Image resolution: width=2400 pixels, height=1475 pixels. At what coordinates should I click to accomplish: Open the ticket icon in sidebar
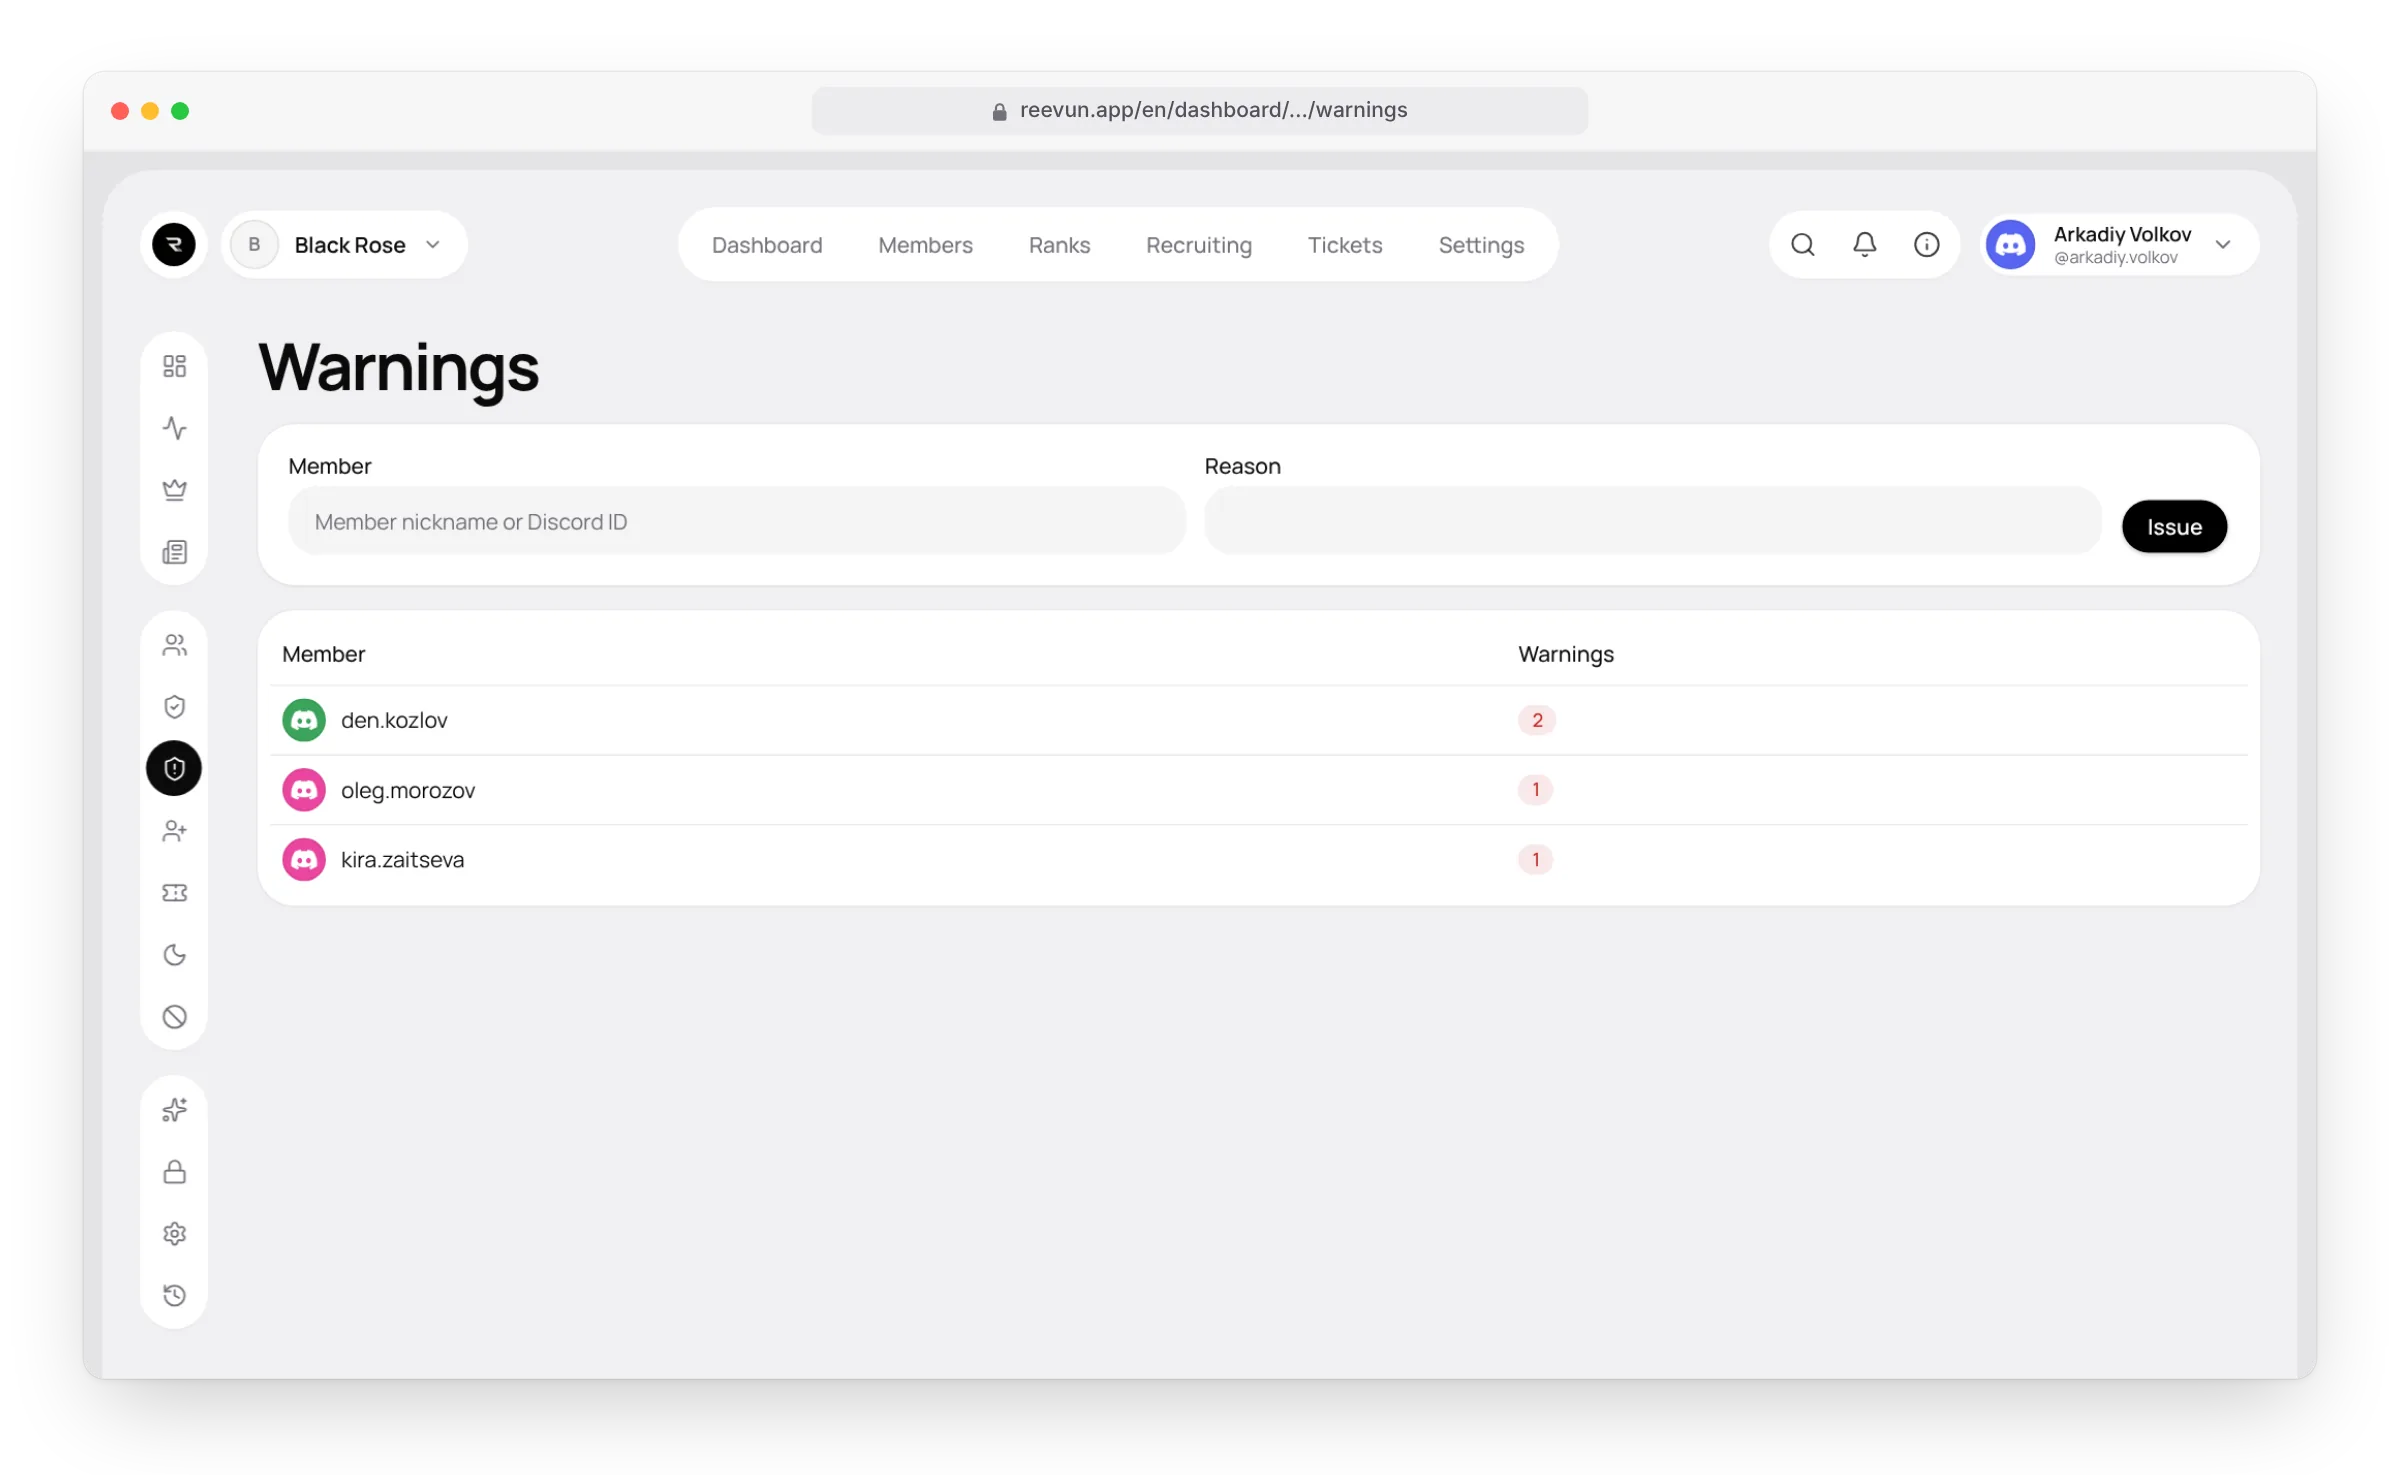(174, 893)
